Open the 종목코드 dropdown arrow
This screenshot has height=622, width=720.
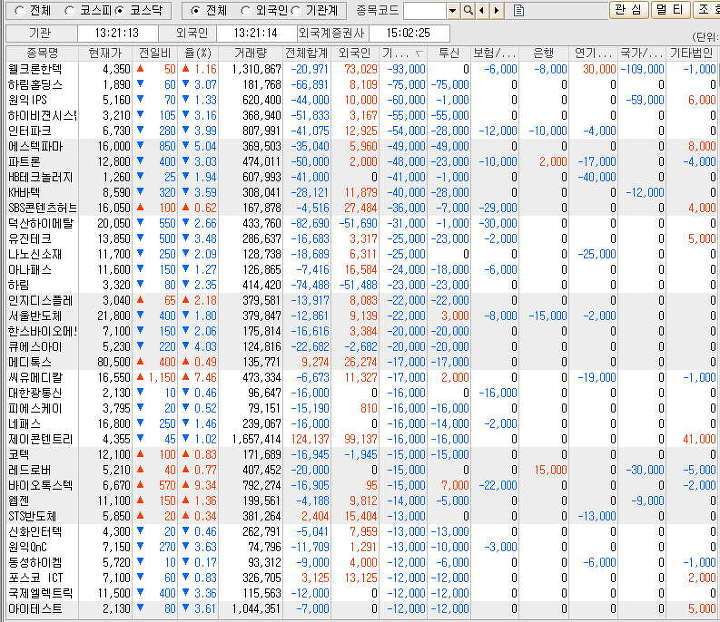coord(453,10)
